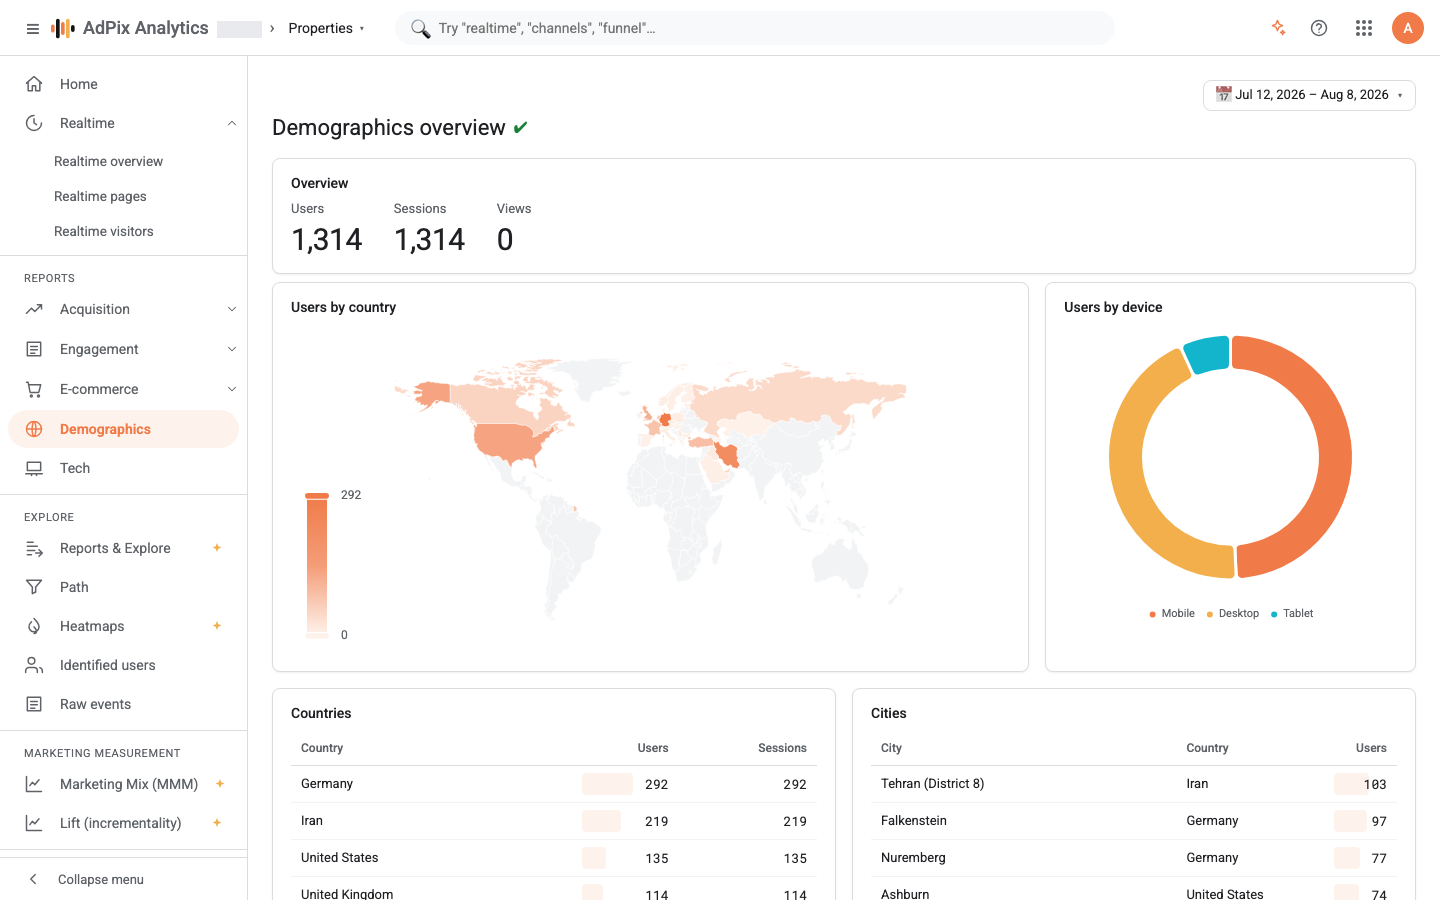The height and width of the screenshot is (900, 1440).
Task: Click the country map color scale bar
Action: click(317, 565)
